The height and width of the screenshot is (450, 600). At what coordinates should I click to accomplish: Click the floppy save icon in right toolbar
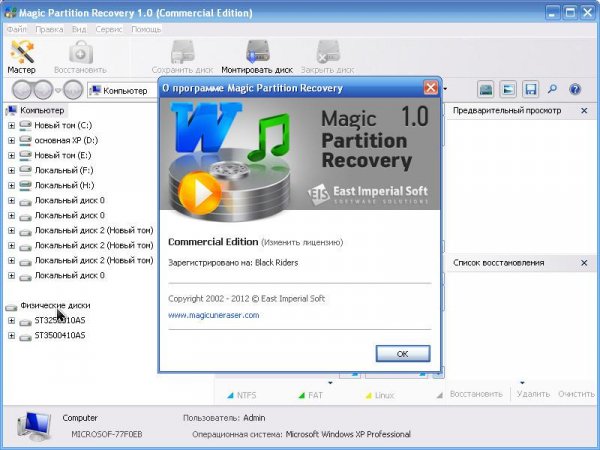530,90
